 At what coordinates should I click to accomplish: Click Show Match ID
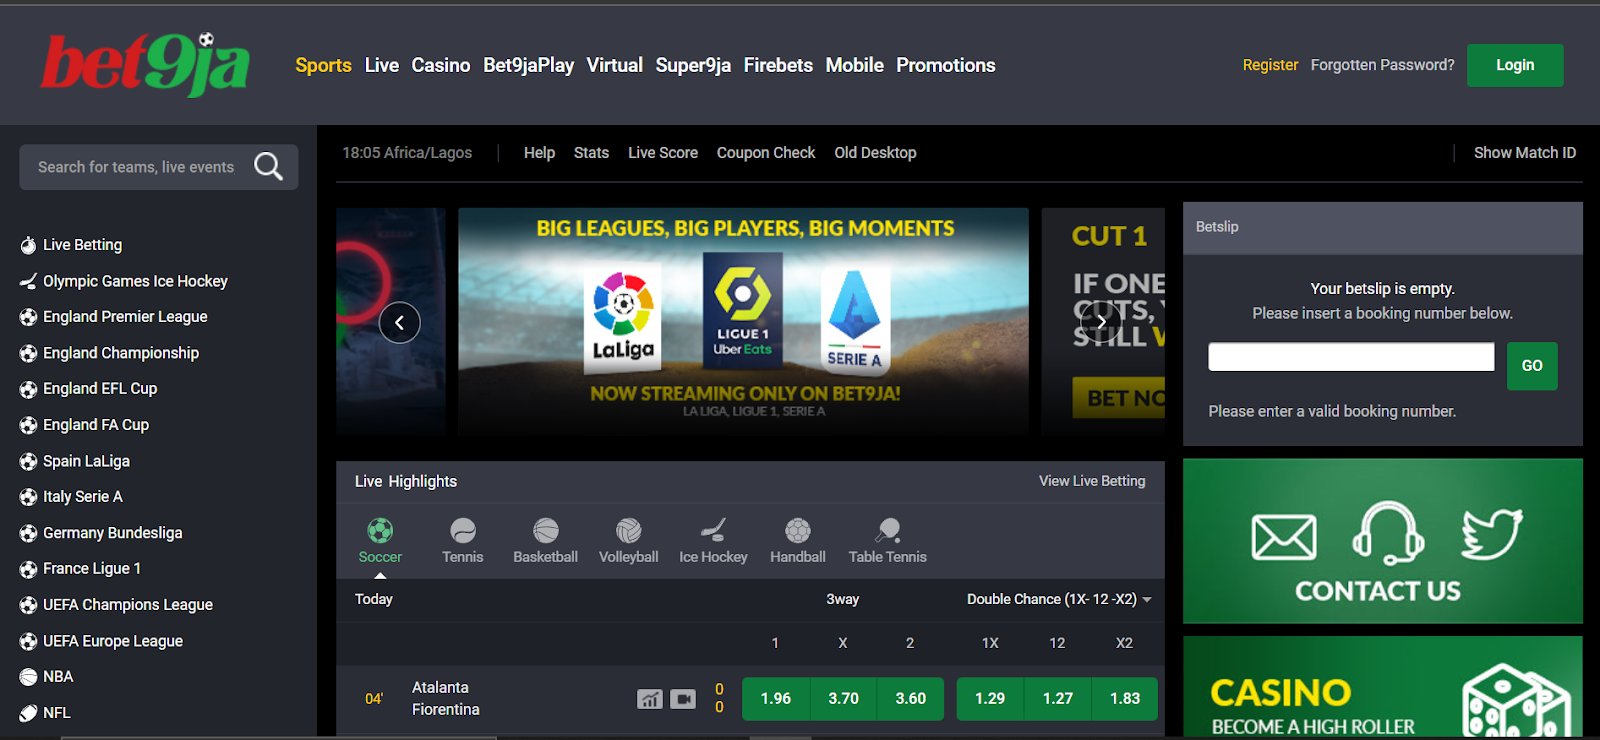[1525, 153]
